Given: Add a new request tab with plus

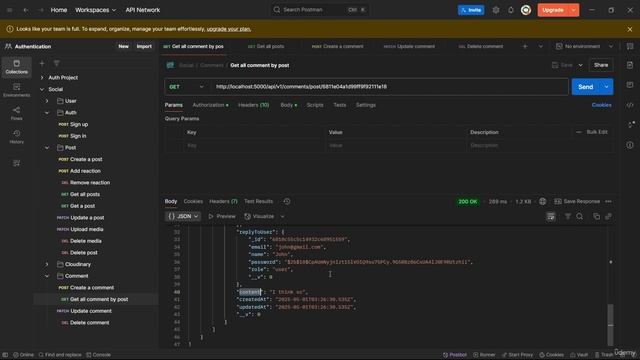Looking at the screenshot, I should click(525, 47).
